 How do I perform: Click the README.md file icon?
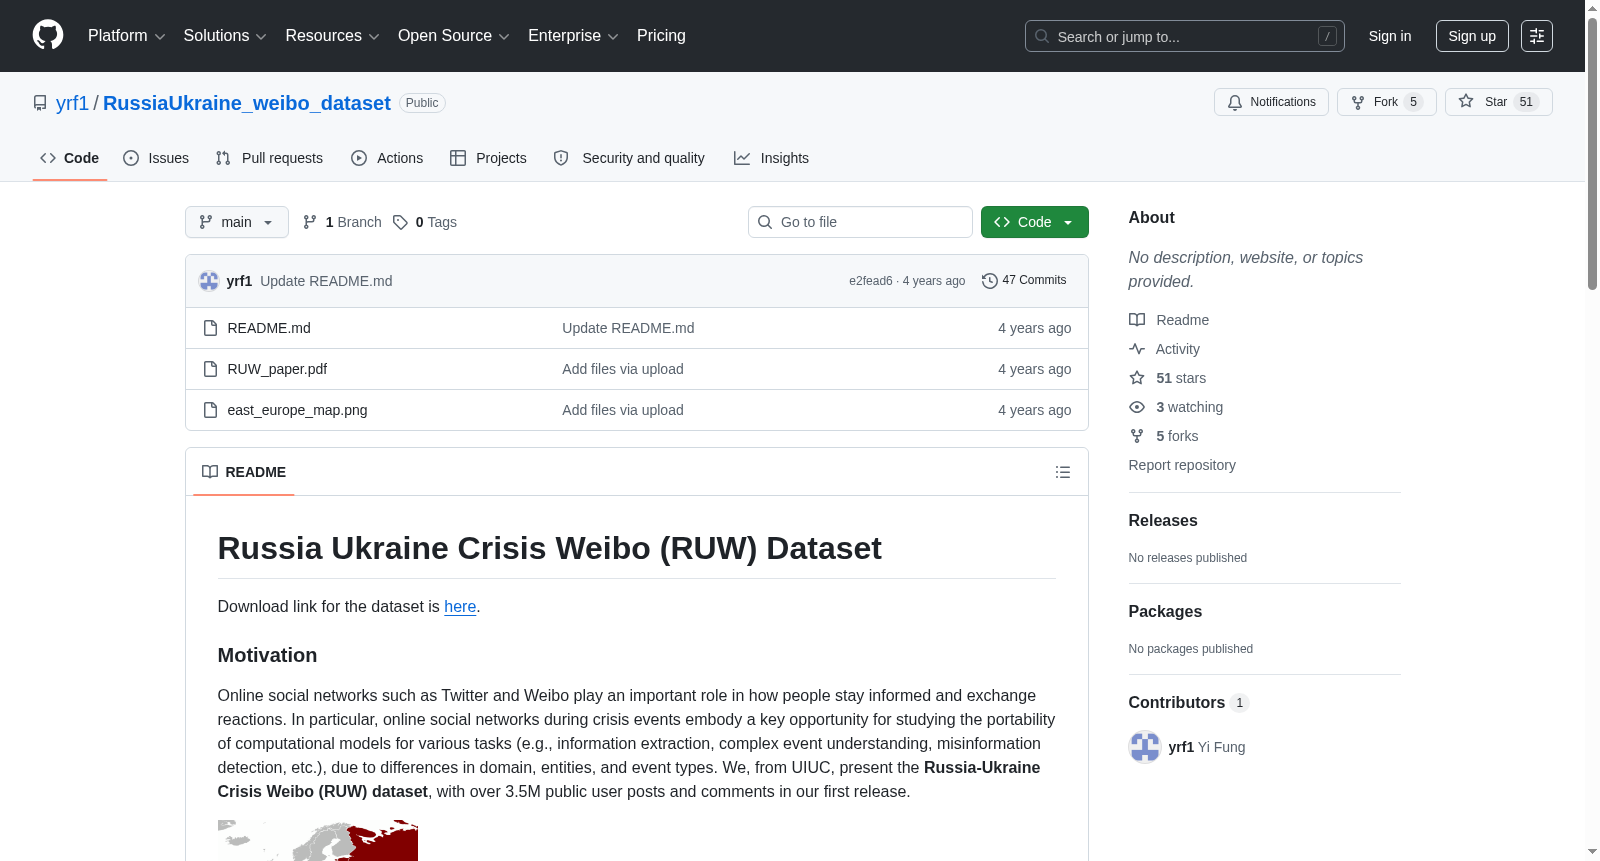point(210,328)
